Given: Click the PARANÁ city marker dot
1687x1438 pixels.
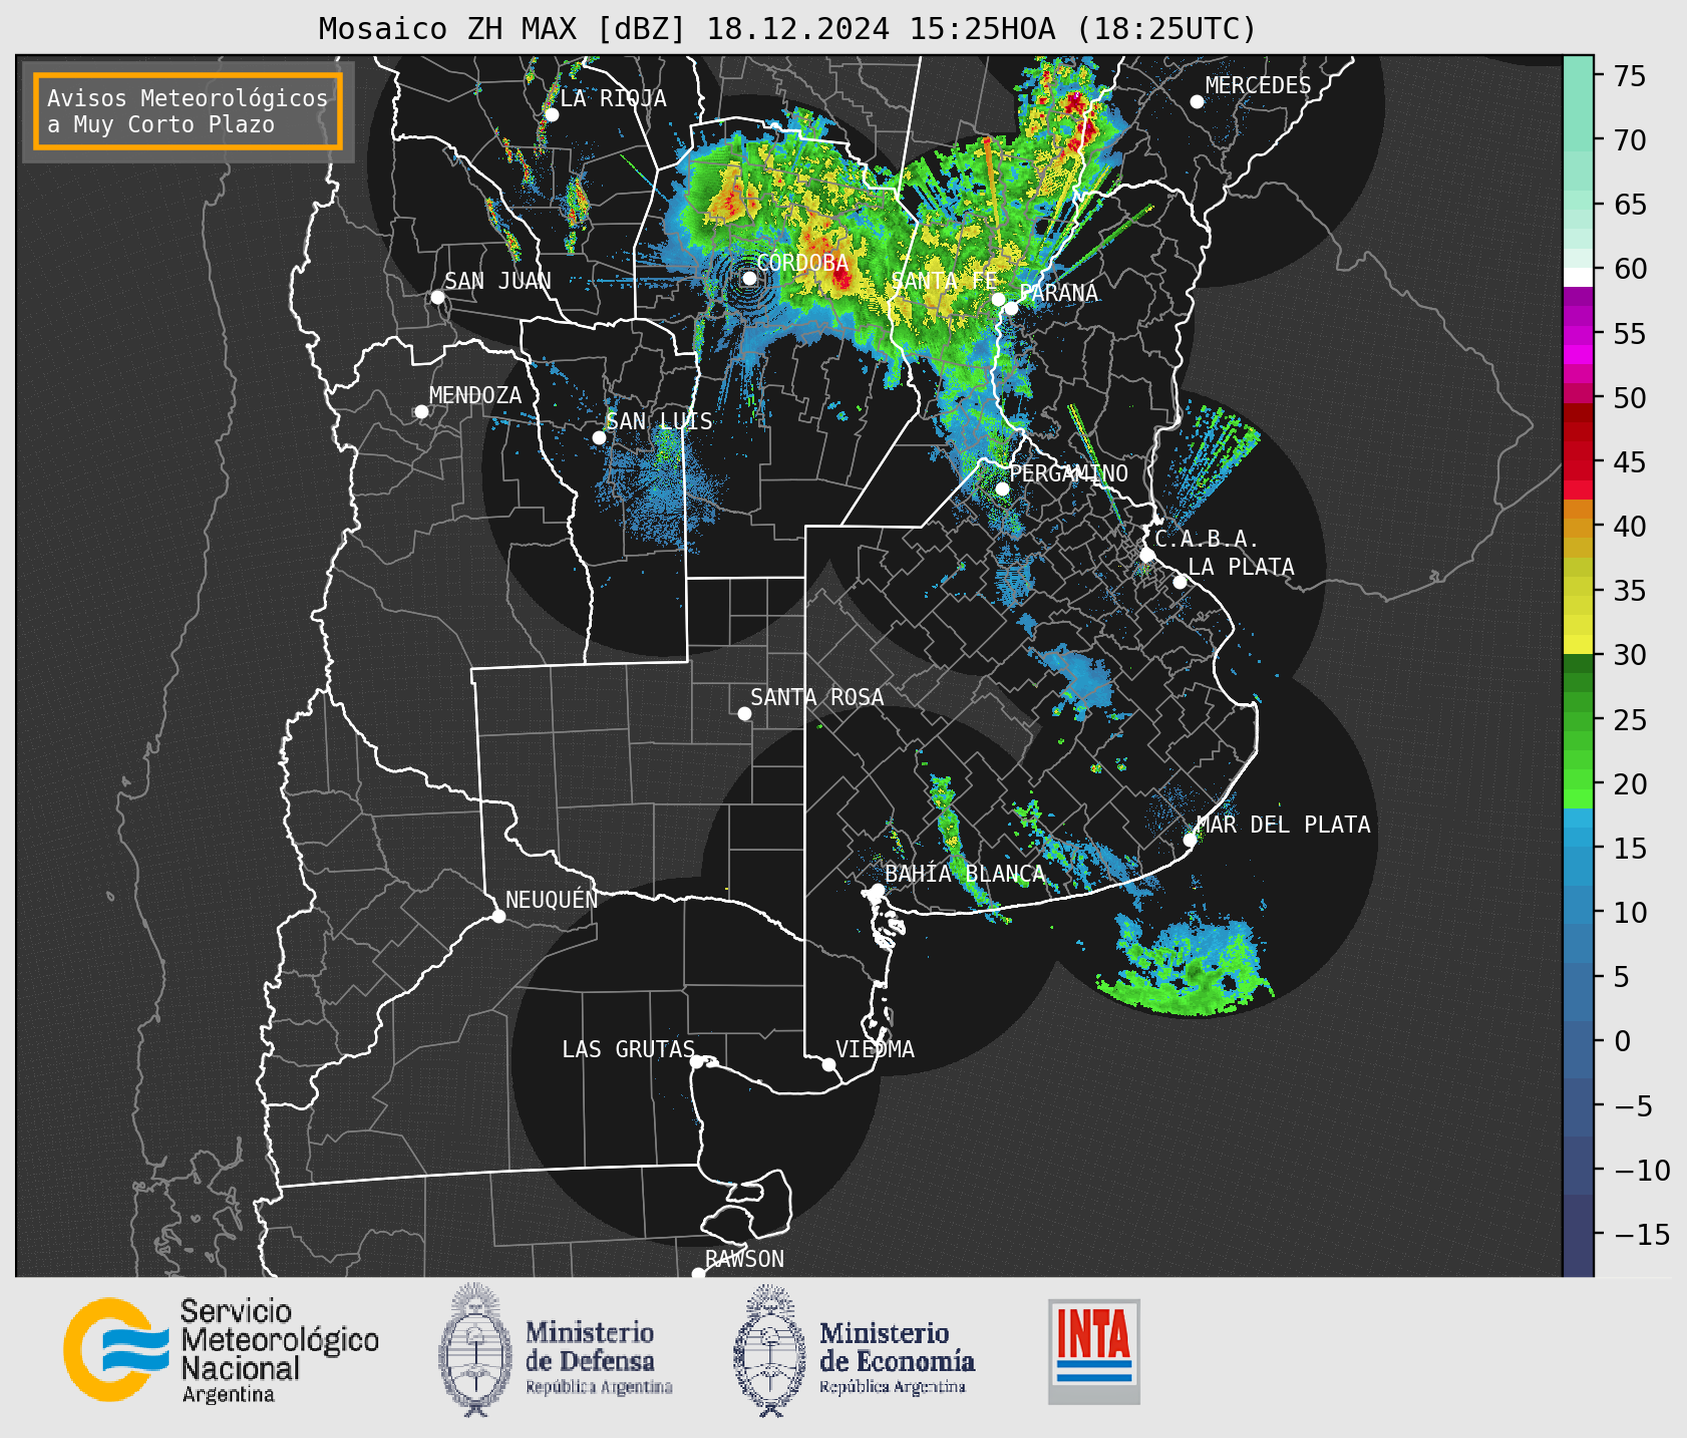Looking at the screenshot, I should tap(1012, 308).
